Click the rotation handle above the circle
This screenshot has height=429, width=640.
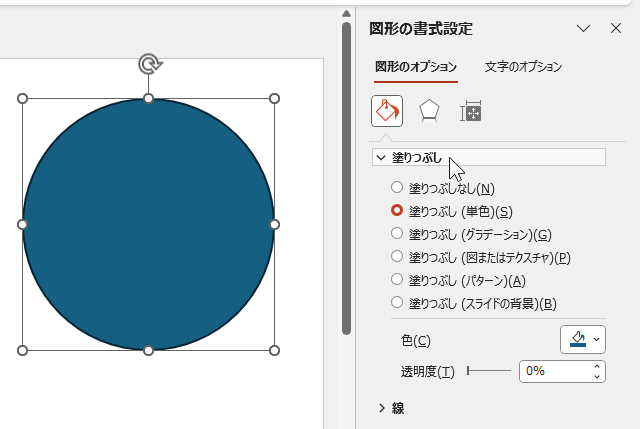tap(150, 64)
